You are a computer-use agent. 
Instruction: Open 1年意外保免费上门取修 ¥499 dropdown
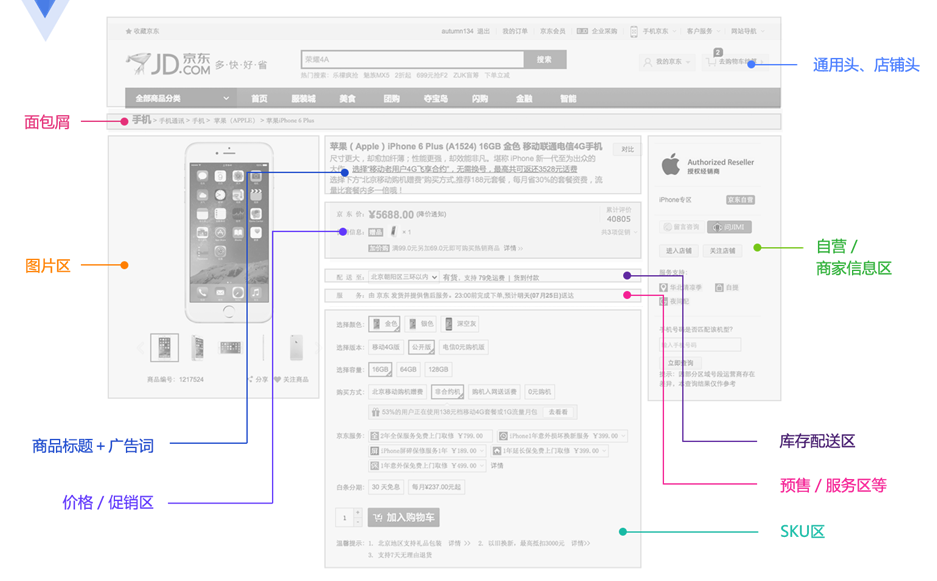coord(427,465)
